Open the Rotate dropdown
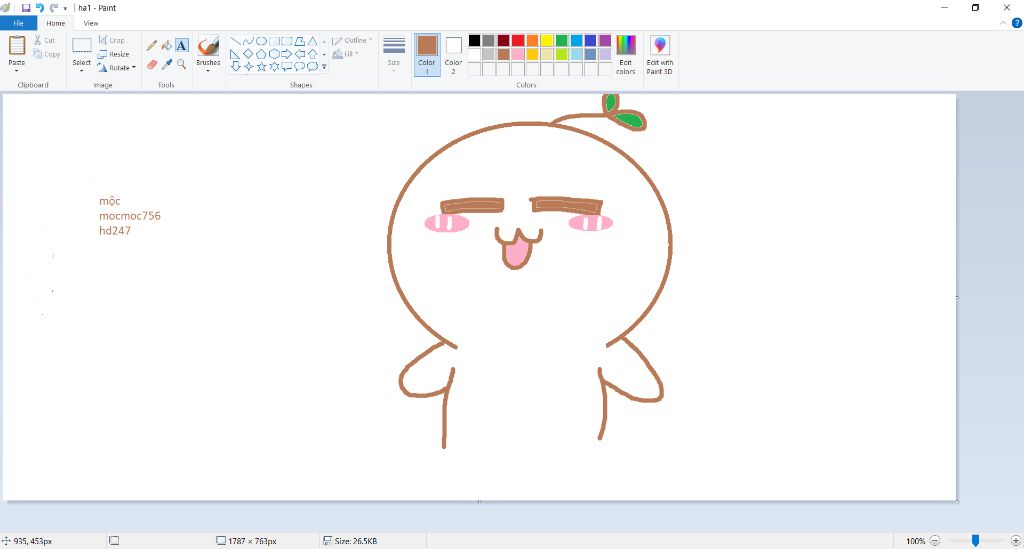The width and height of the screenshot is (1024, 549). [x=117, y=67]
